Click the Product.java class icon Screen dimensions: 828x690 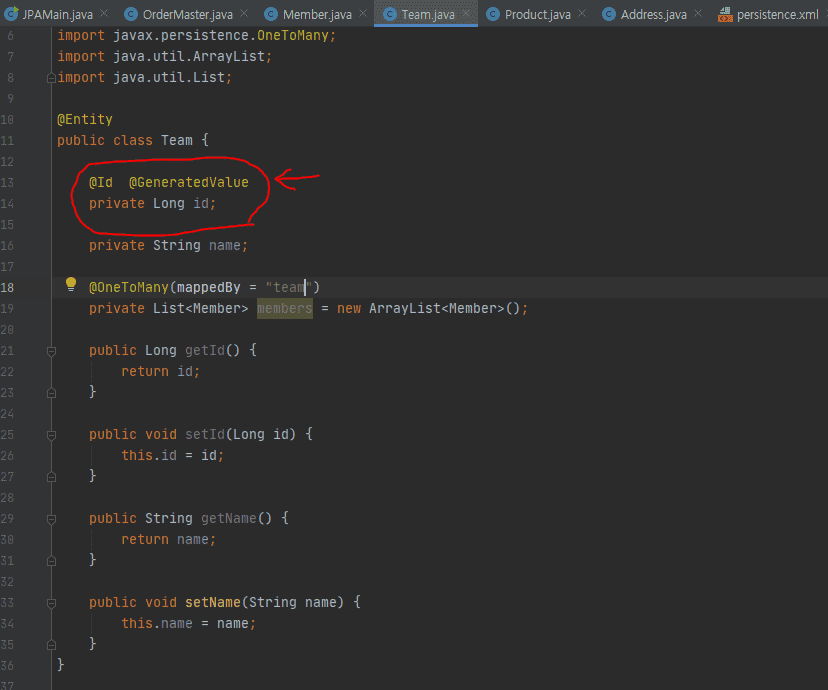click(x=493, y=14)
